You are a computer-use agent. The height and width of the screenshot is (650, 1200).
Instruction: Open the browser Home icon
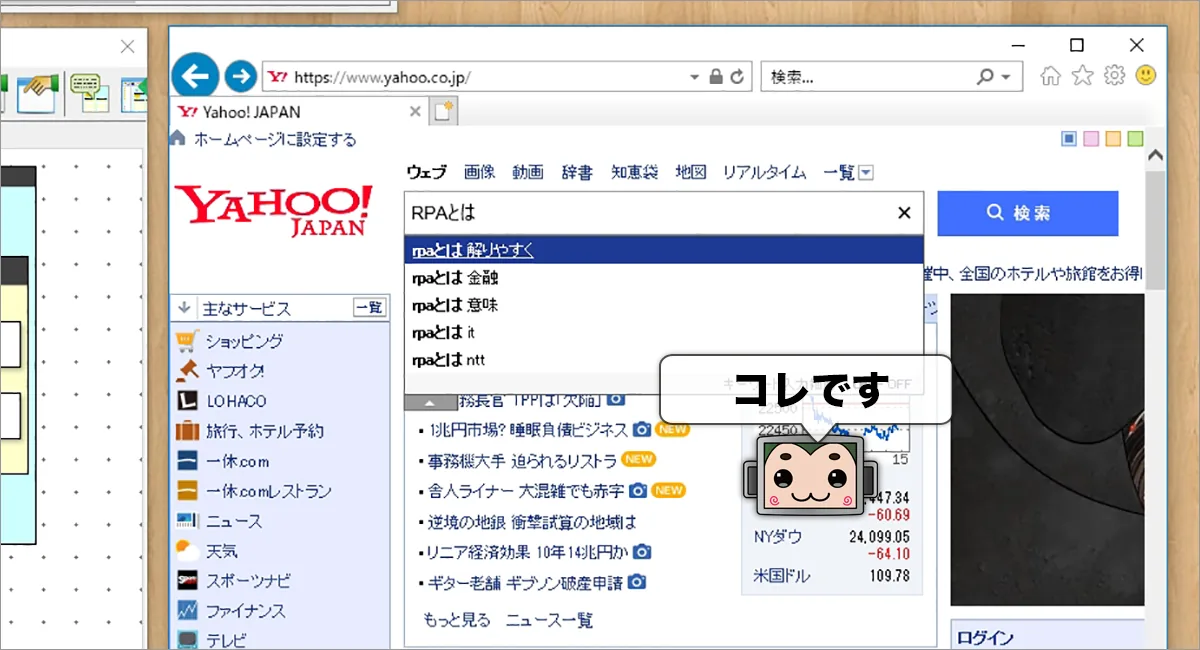pos(1050,76)
